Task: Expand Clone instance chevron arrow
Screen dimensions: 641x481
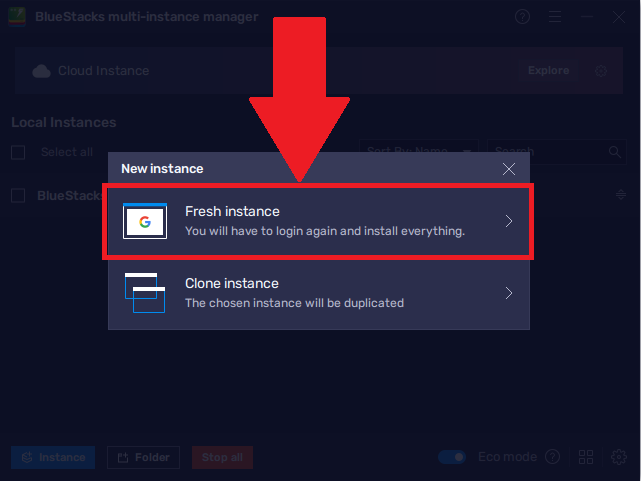Action: (x=509, y=293)
